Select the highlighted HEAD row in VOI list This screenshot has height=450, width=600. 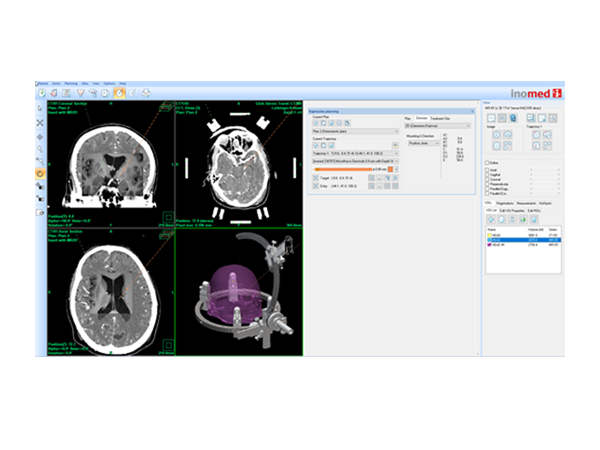coord(523,240)
